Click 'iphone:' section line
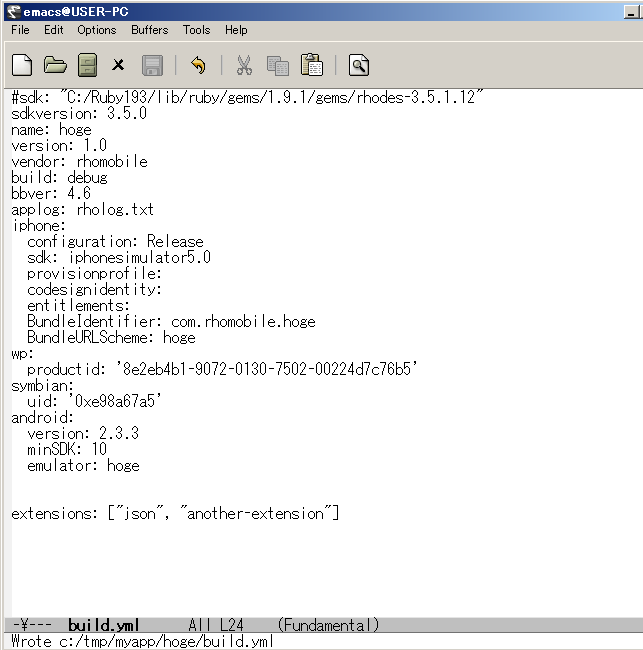Screen dimensions: 643x650 (39, 226)
